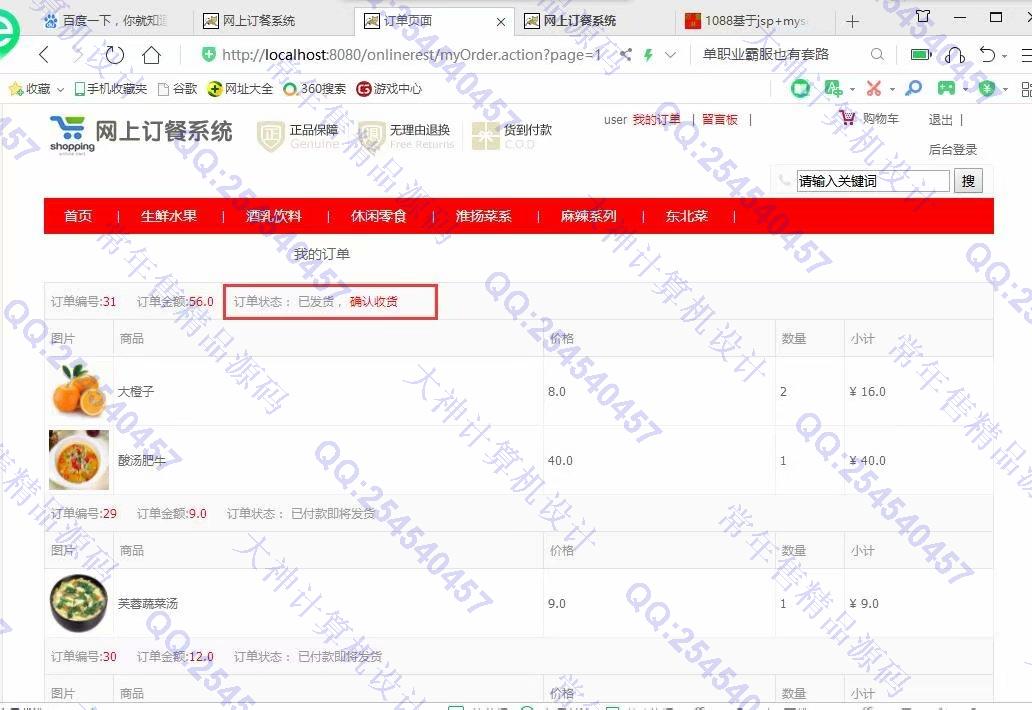
Task: Focus the 请输入关键词 search field
Action: point(873,181)
